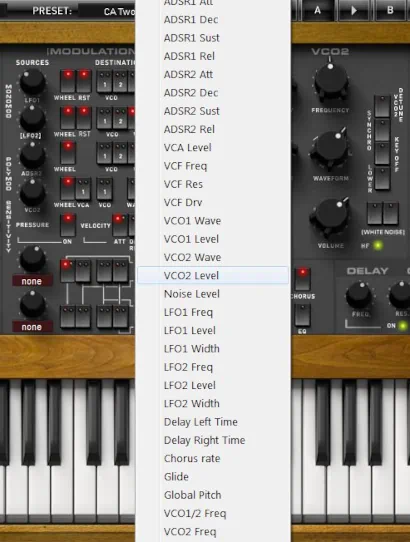The height and width of the screenshot is (542, 410).
Task: Pick VCO1 Wave parameter
Action: 213,221
